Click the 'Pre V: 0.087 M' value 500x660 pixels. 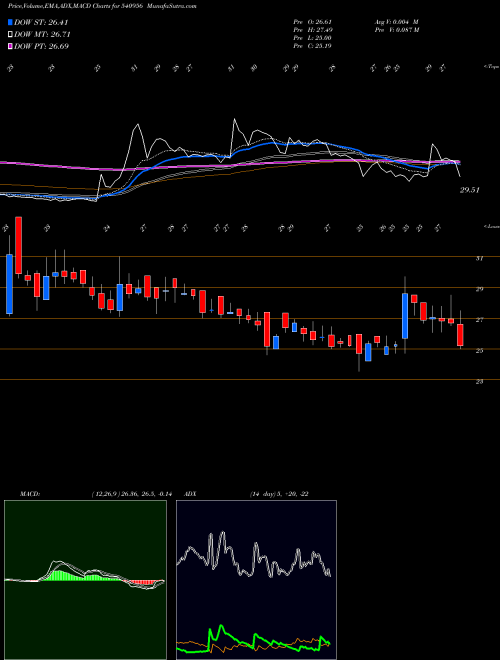[396, 30]
